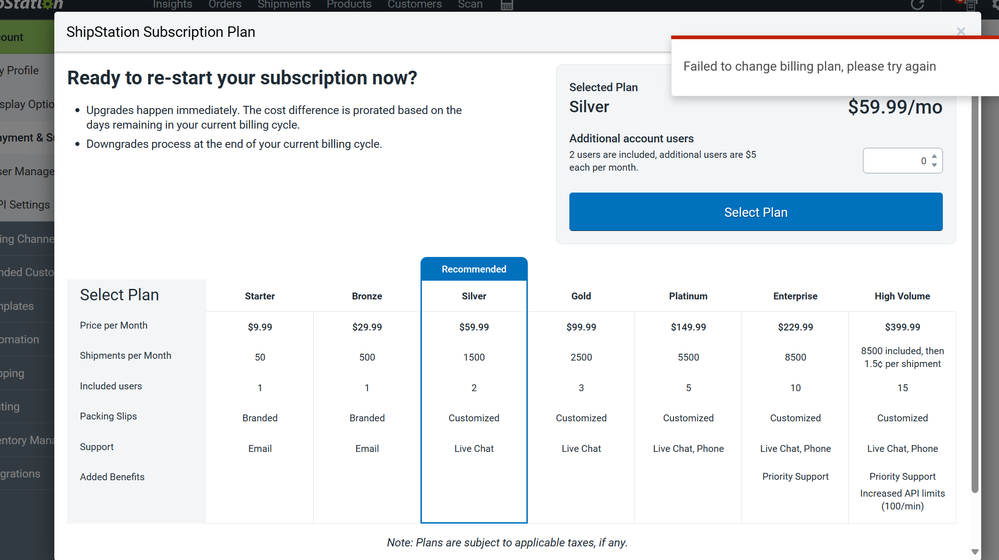Open the Products tab in top navigation
The width and height of the screenshot is (999, 560).
pyautogui.click(x=349, y=5)
